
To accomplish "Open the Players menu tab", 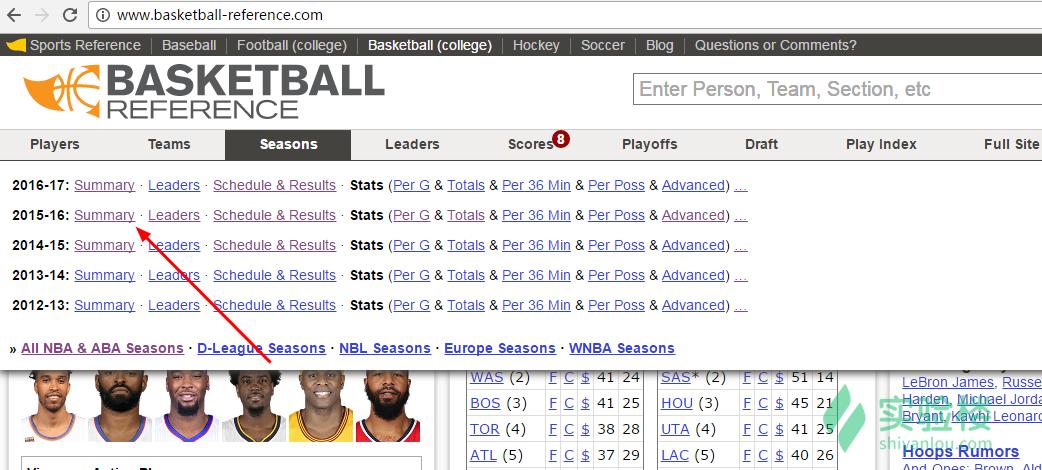I will pyautogui.click(x=55, y=144).
